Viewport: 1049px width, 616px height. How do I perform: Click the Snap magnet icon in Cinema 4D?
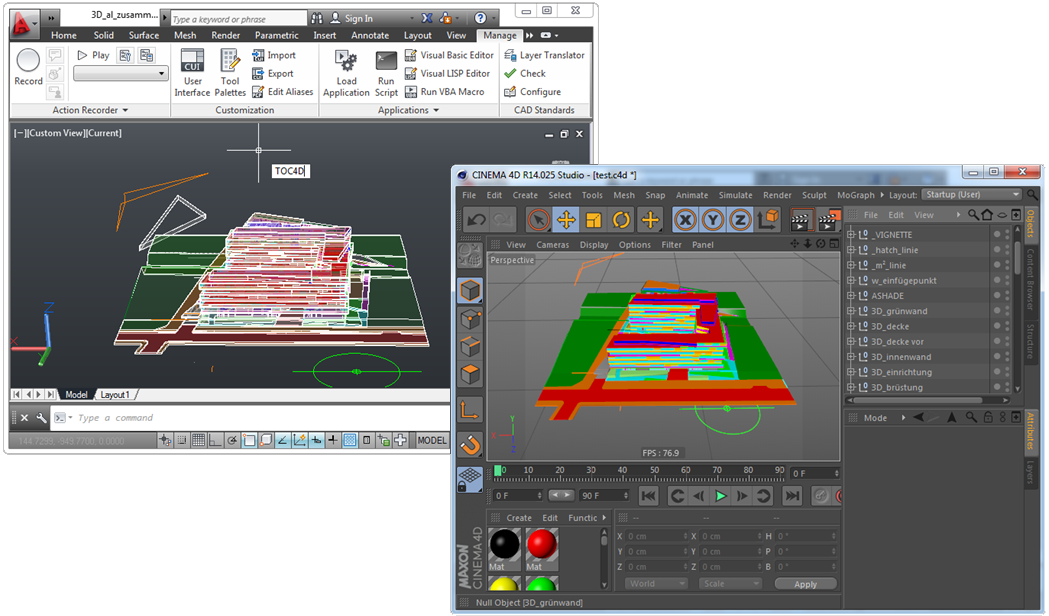pos(470,444)
